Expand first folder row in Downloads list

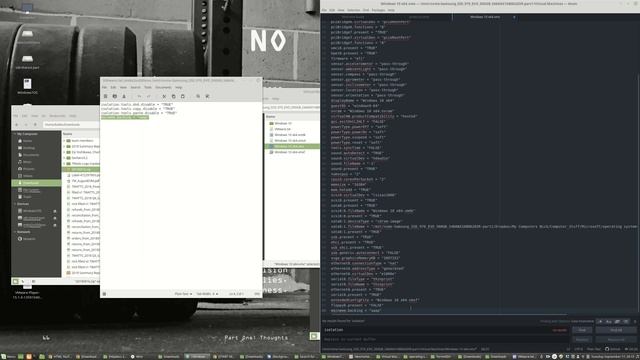(64, 140)
